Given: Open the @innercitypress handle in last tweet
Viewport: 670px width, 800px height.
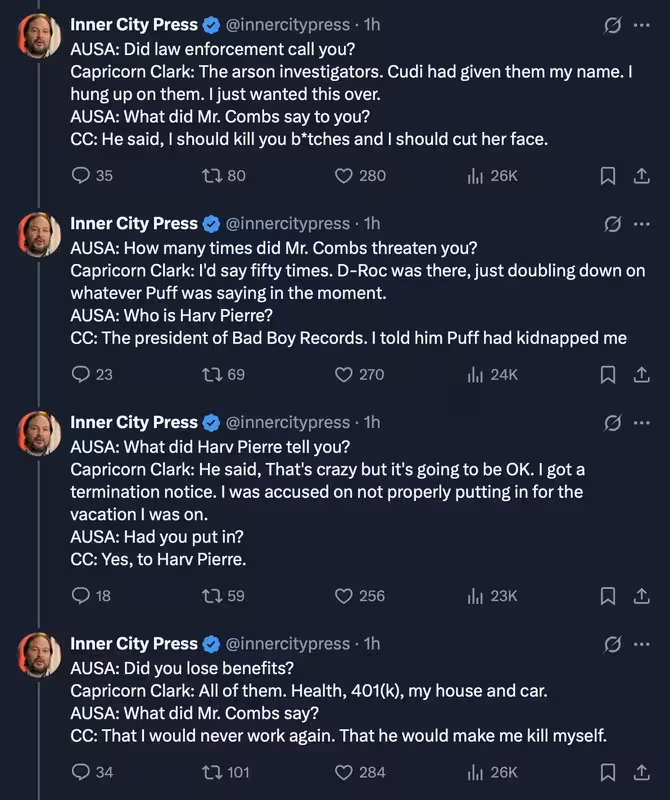Looking at the screenshot, I should (x=288, y=644).
